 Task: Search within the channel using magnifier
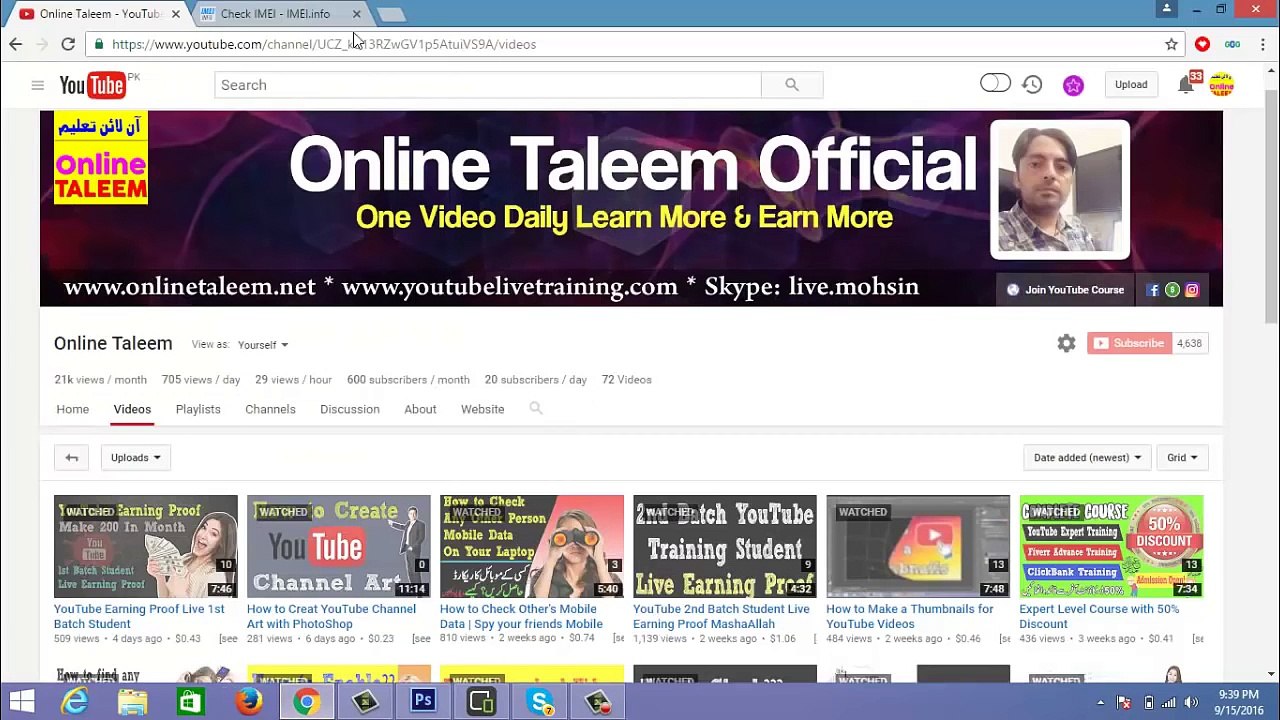(x=536, y=408)
